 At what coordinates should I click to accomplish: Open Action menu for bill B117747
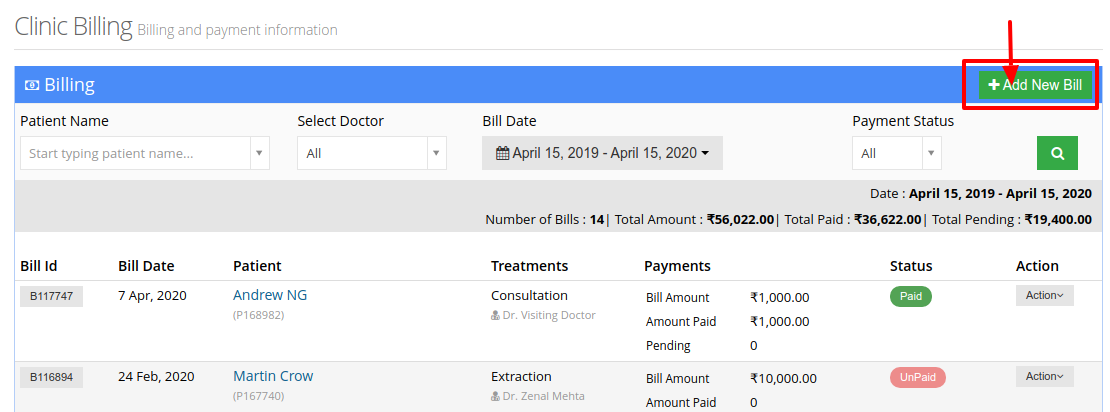point(1045,295)
